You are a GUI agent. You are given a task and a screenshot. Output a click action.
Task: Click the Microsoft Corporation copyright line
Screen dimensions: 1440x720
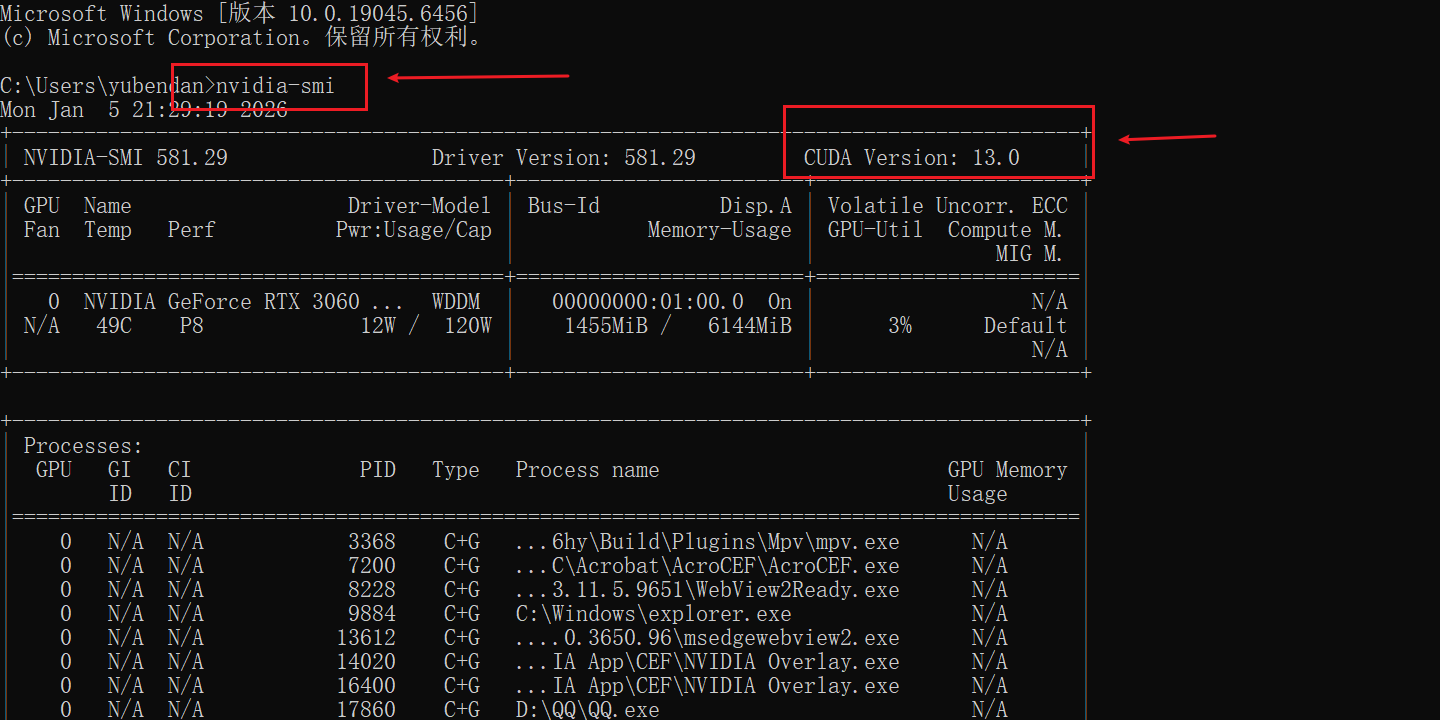coord(243,38)
